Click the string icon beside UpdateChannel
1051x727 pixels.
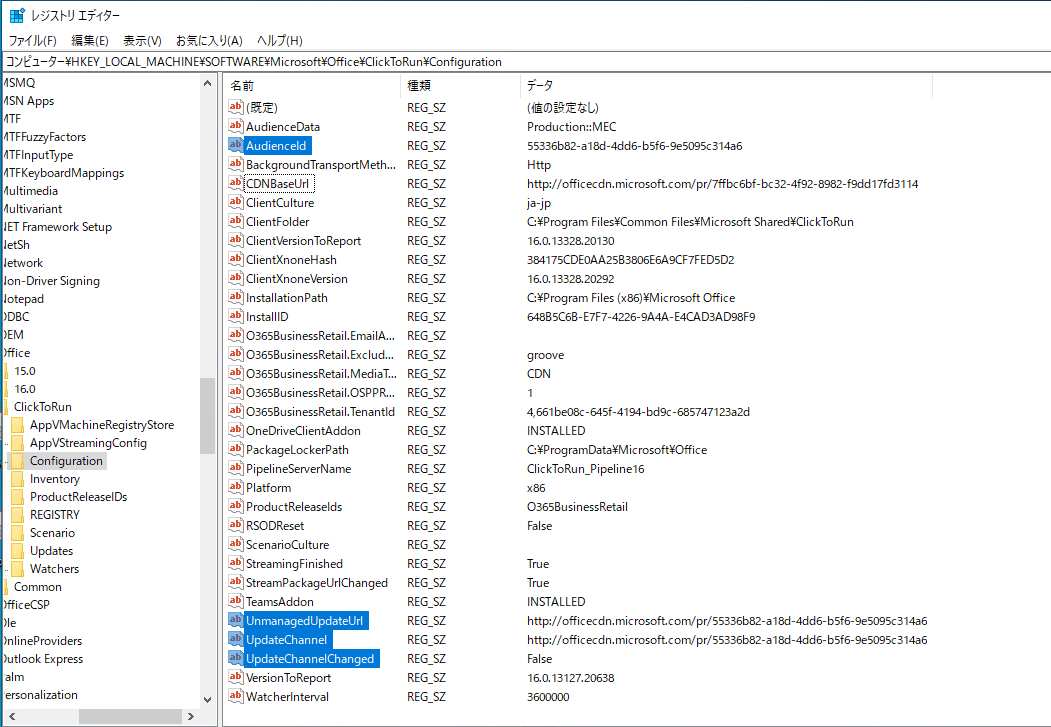(235, 639)
